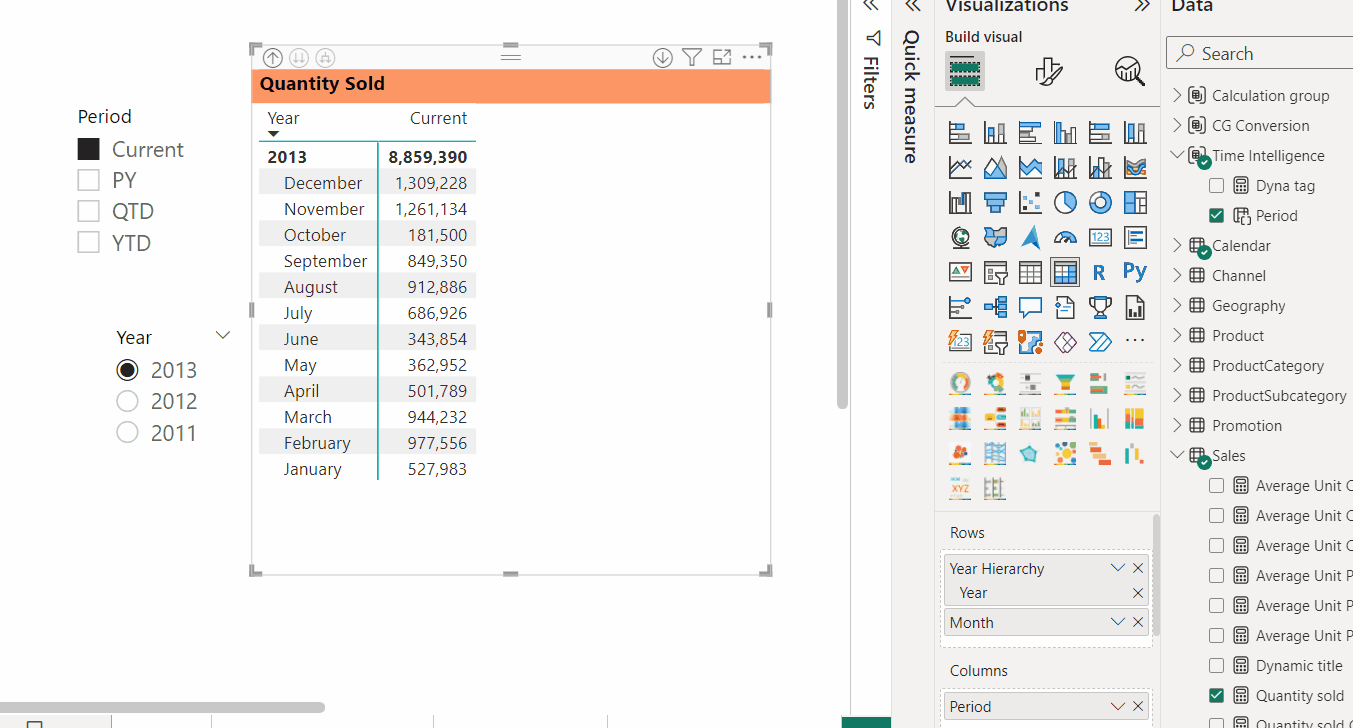Screen dimensions: 1353x728
Task: Insert a Python visual
Action: (1134, 272)
